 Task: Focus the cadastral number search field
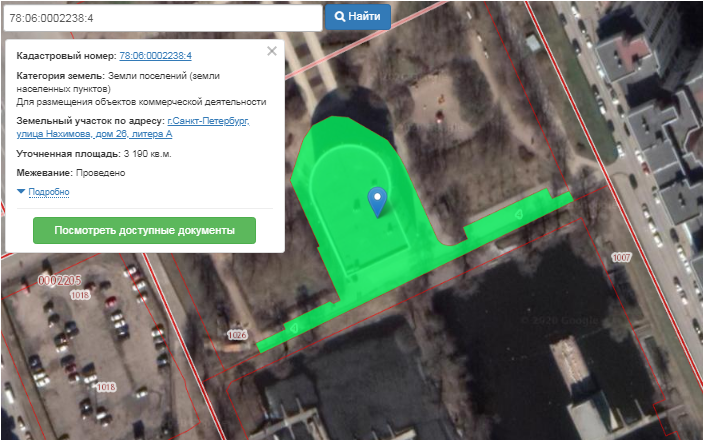[x=162, y=17]
